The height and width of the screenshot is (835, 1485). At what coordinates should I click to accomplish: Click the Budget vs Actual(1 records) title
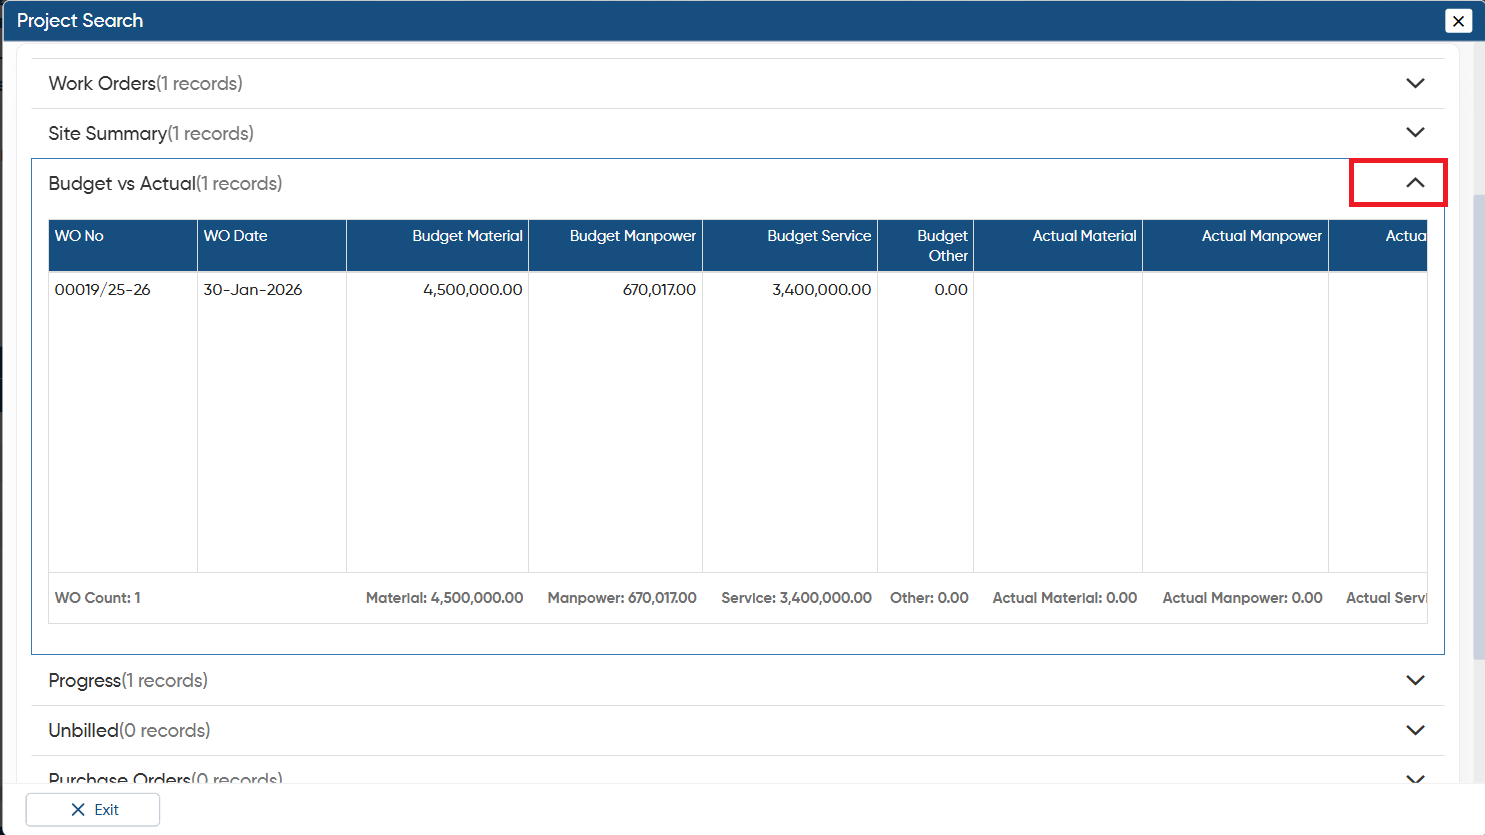165,183
